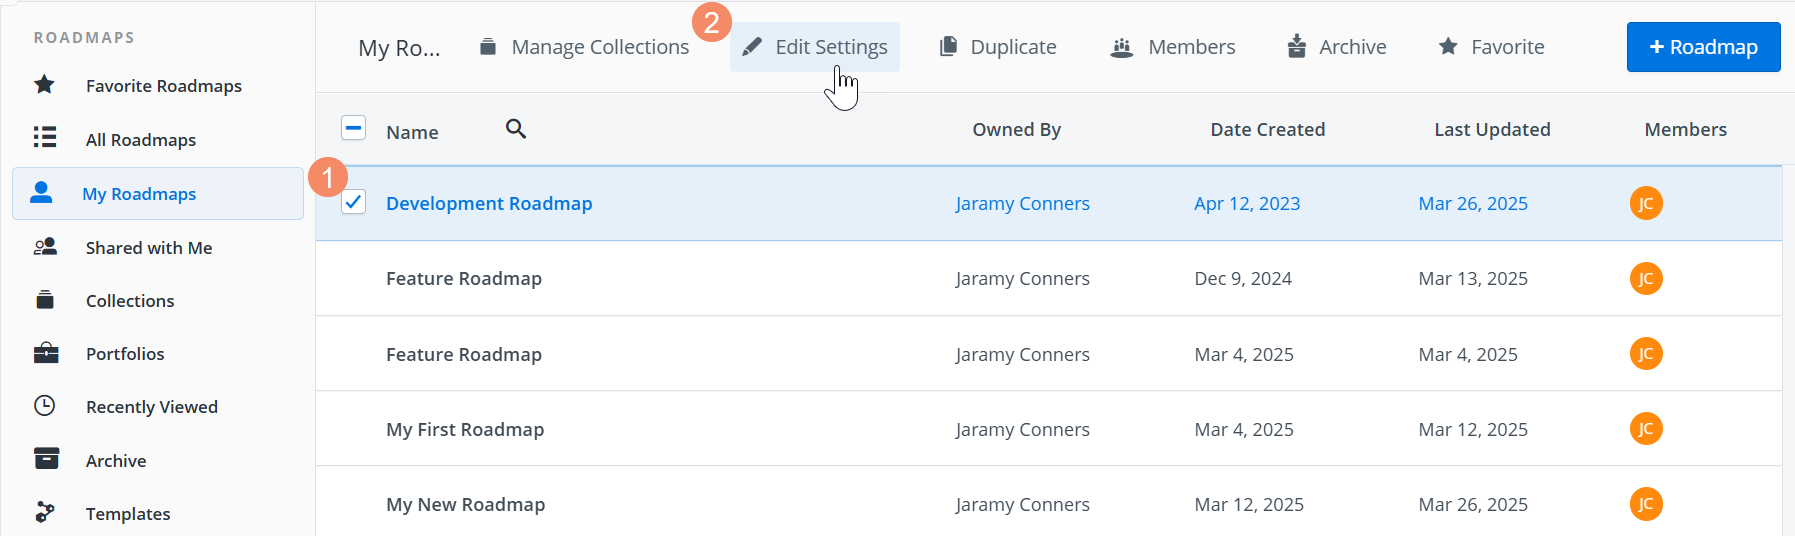This screenshot has width=1795, height=536.
Task: Click the orange JC avatar for My First Roadmap
Action: [1645, 429]
